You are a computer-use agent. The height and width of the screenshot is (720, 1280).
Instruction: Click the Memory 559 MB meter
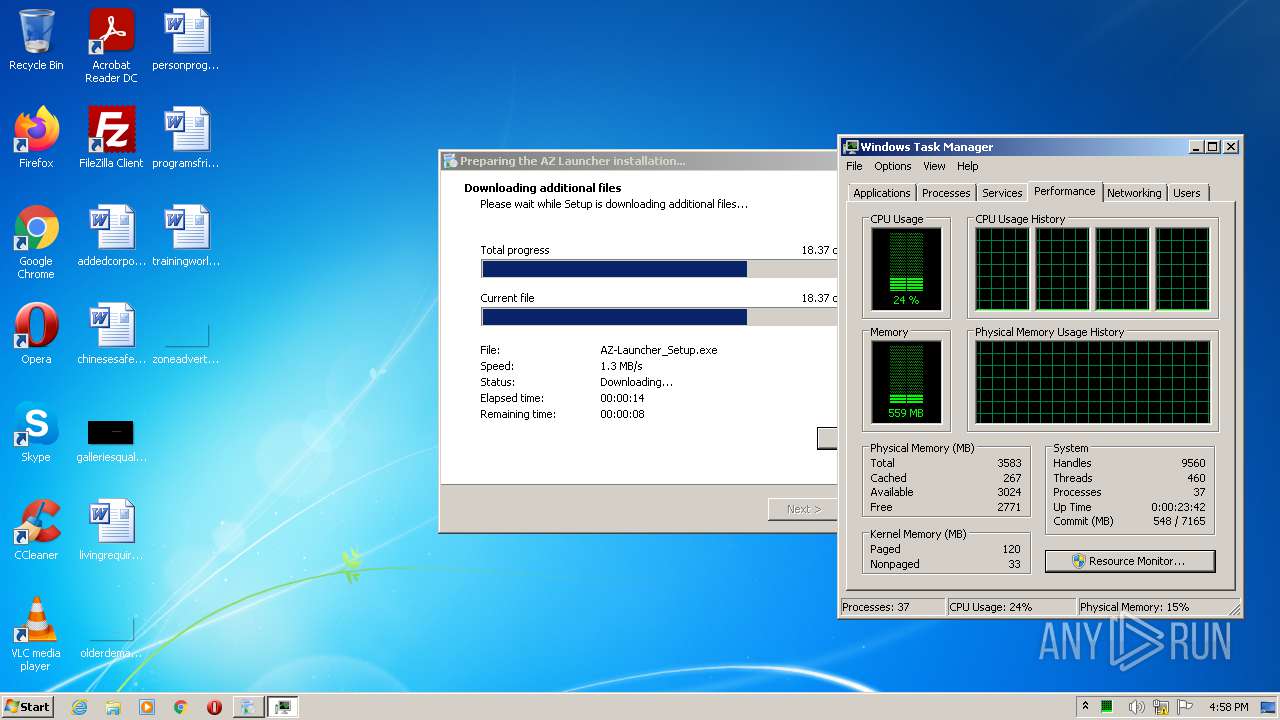(906, 381)
